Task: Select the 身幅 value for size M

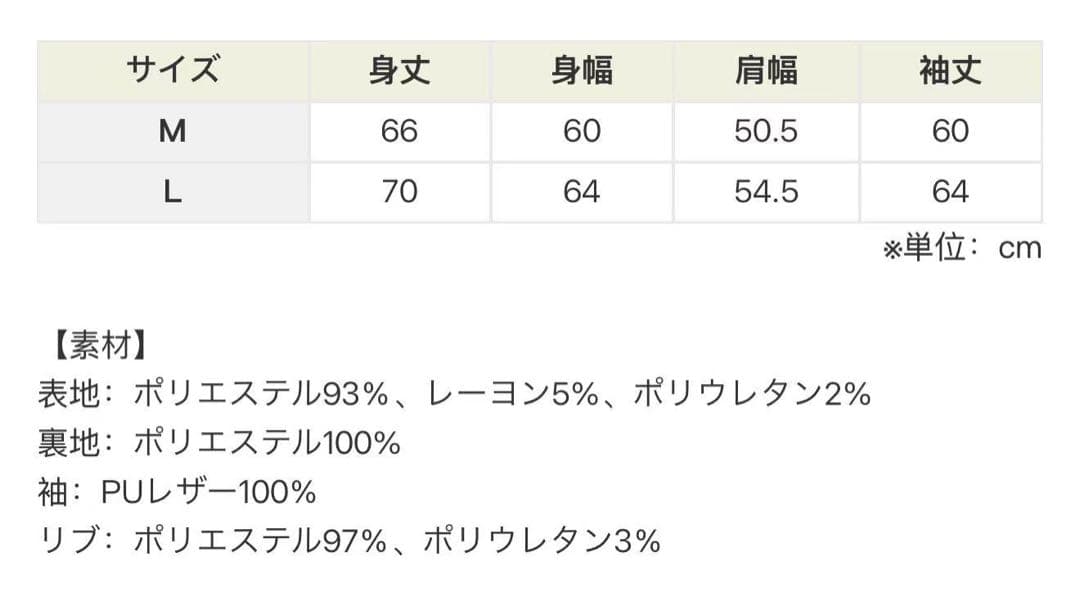Action: (582, 131)
